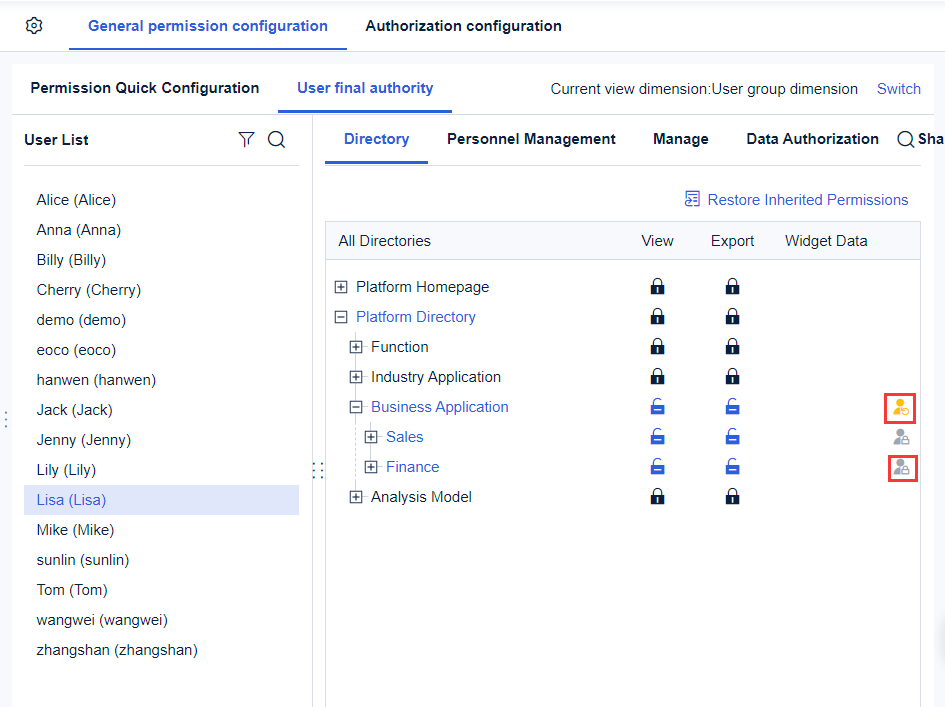This screenshot has width=945, height=707.
Task: Click the View lock icon for Industry Application
Action: [x=657, y=376]
